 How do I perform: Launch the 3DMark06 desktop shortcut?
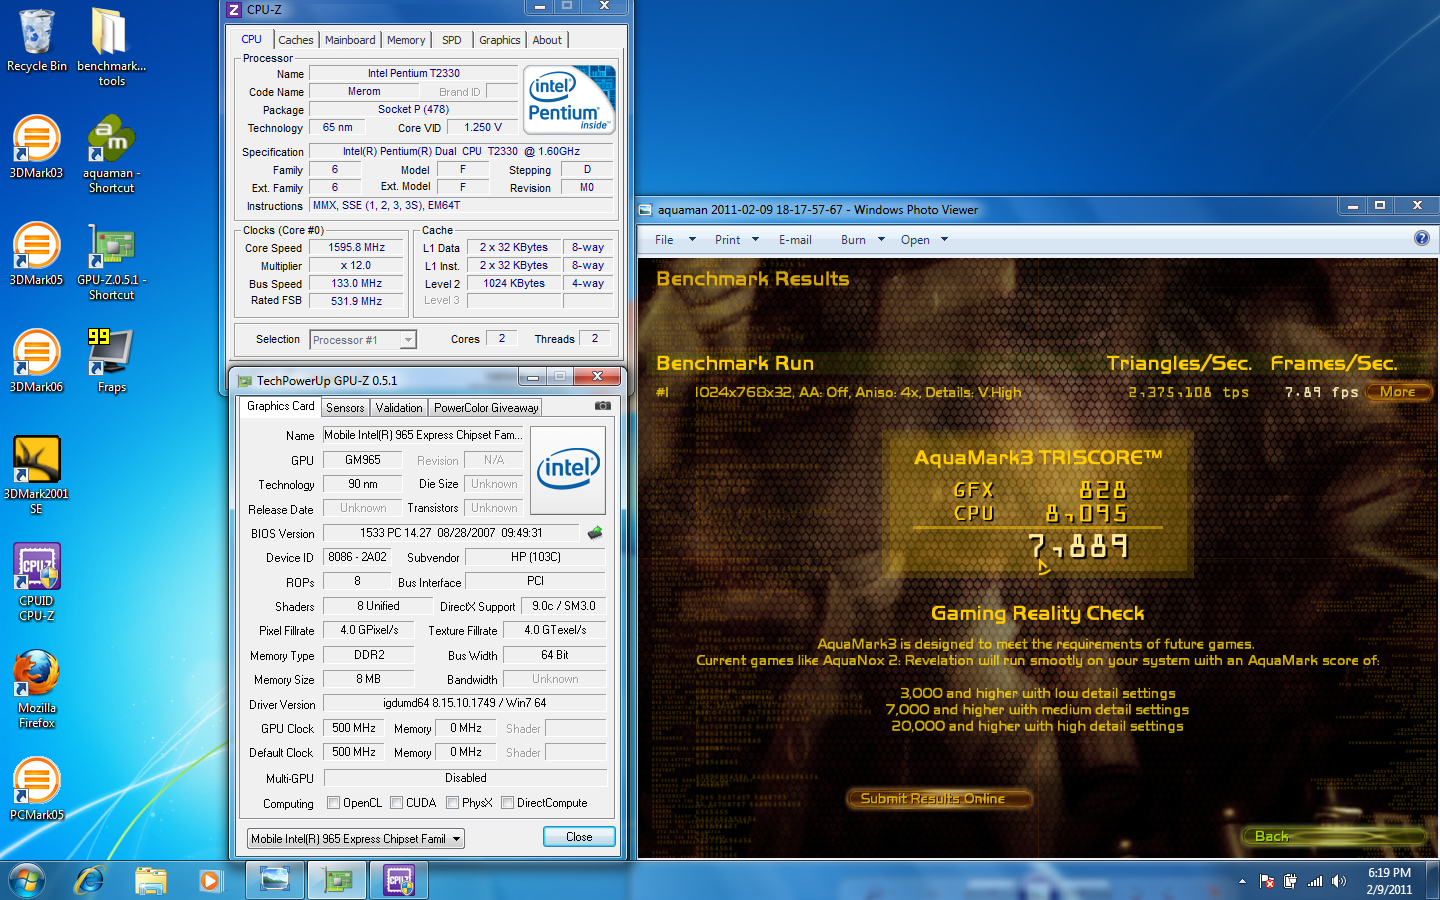[36, 361]
